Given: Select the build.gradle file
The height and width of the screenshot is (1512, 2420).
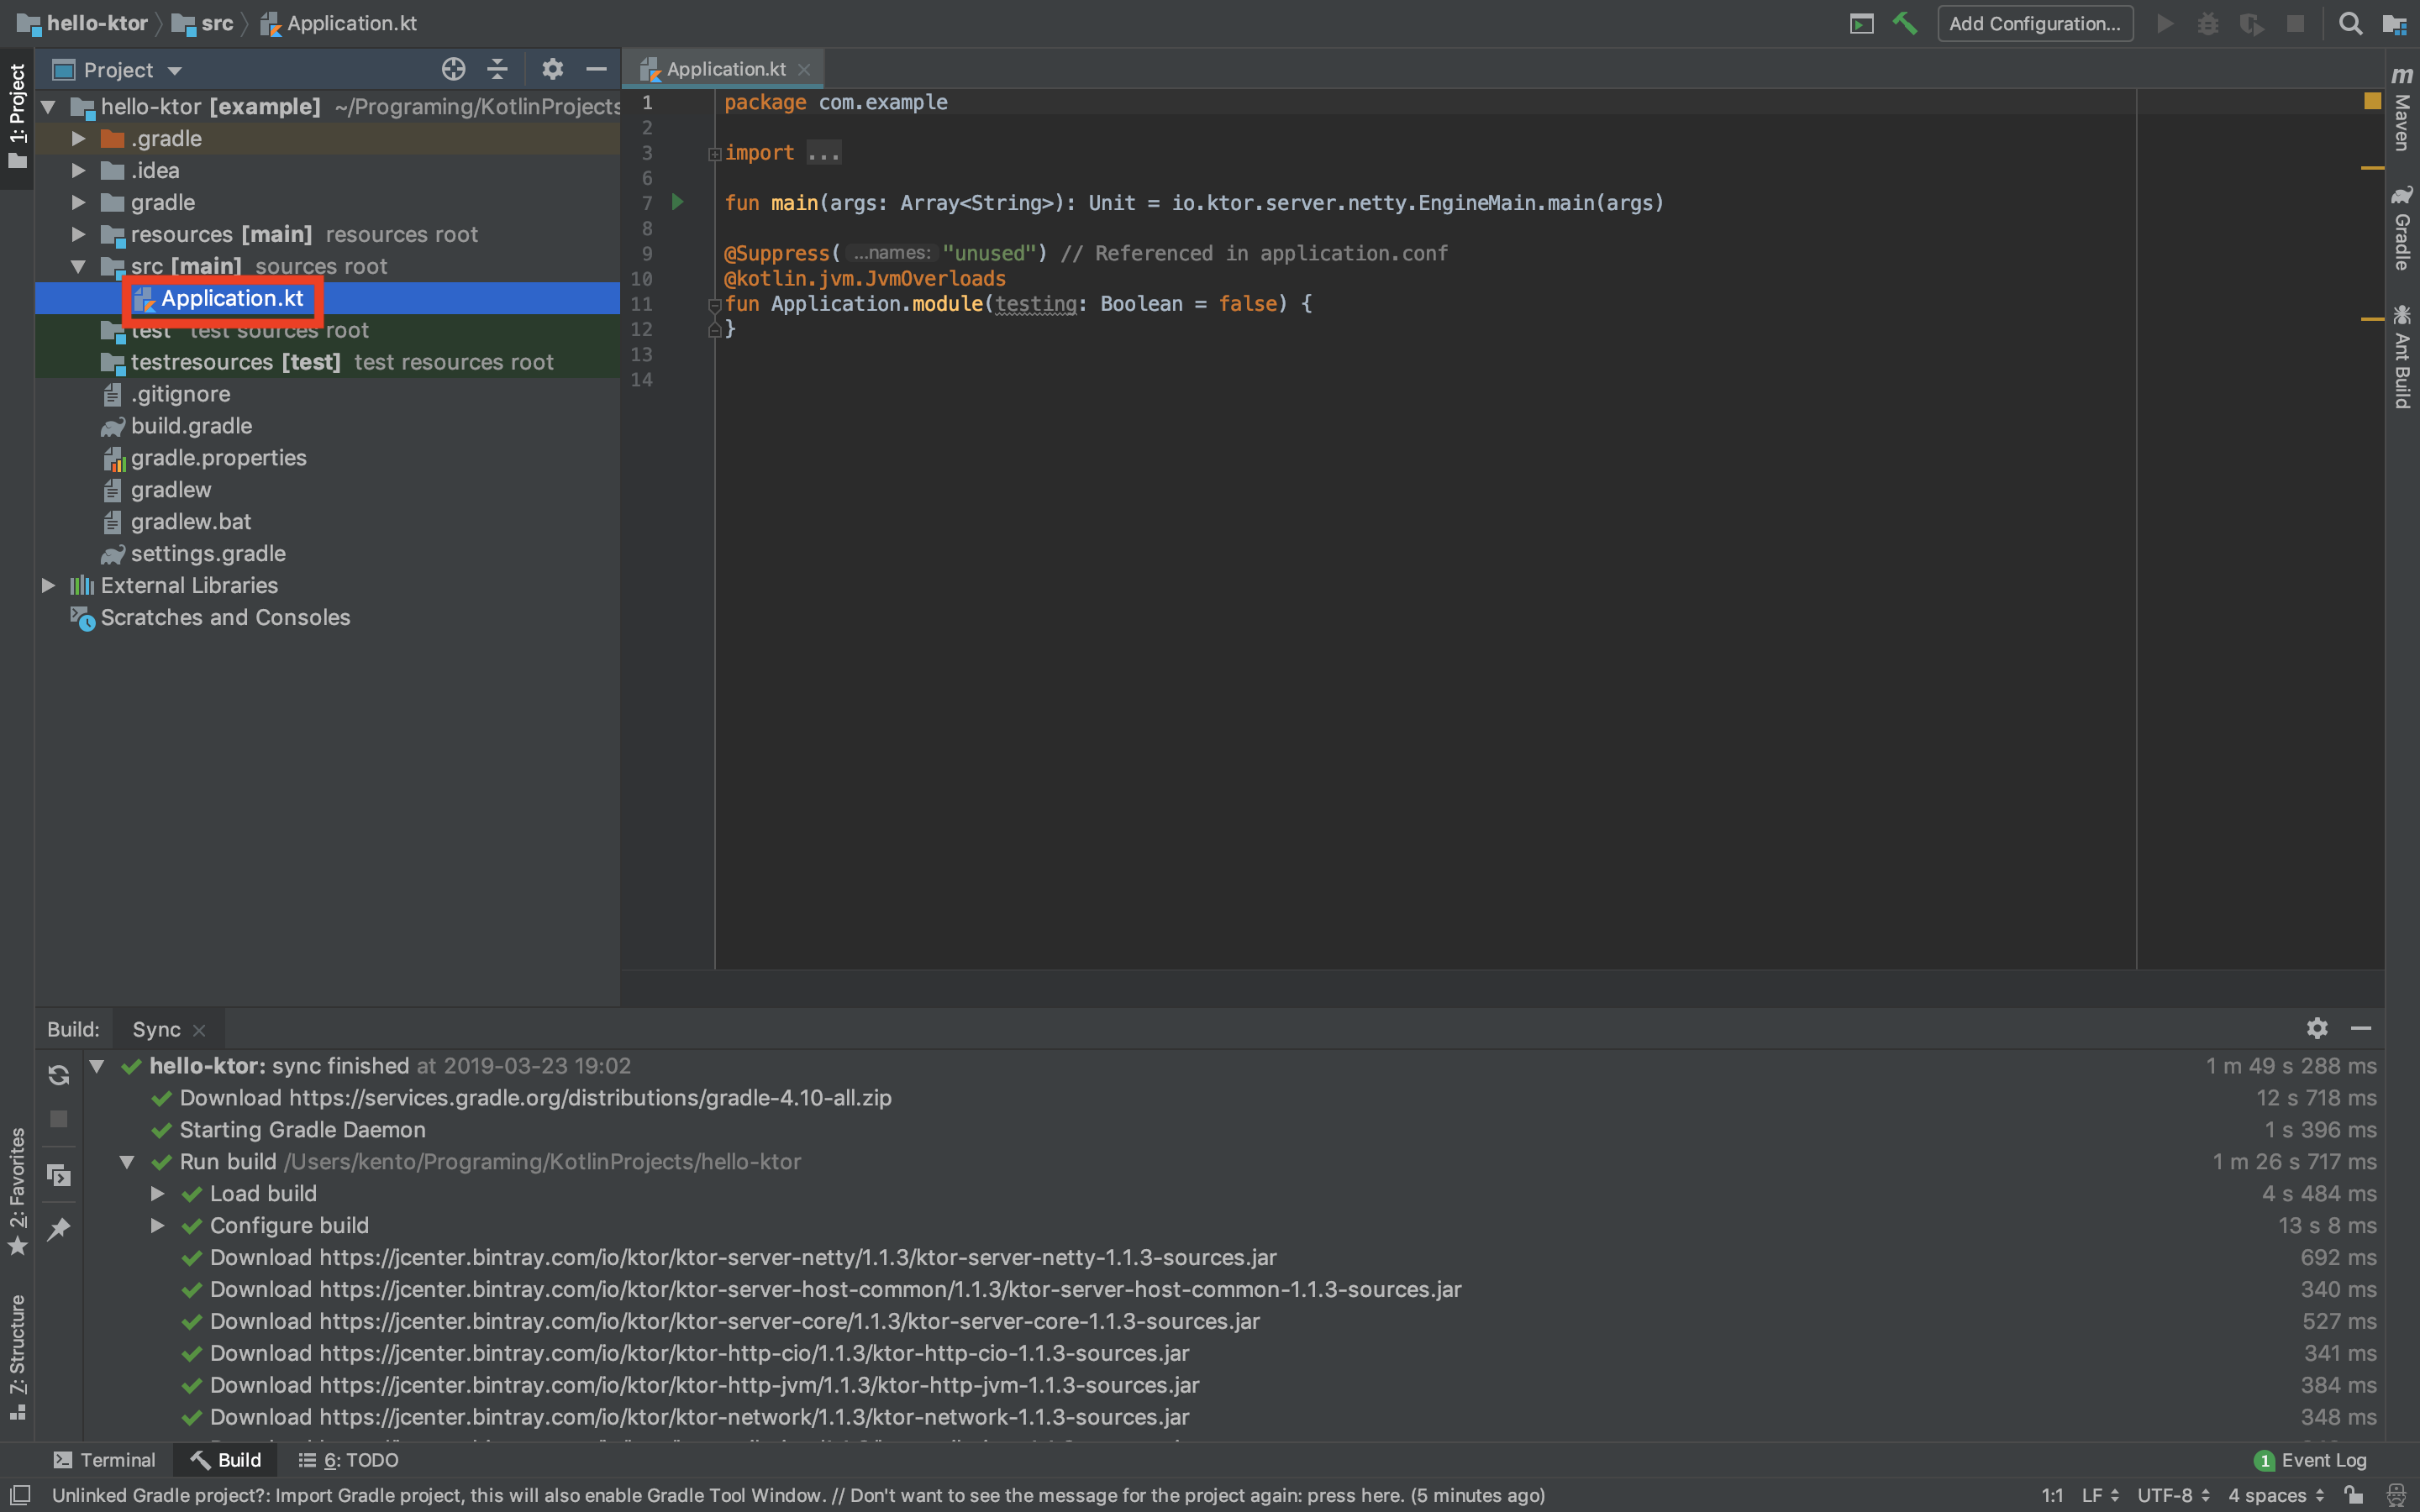Looking at the screenshot, I should [191, 426].
